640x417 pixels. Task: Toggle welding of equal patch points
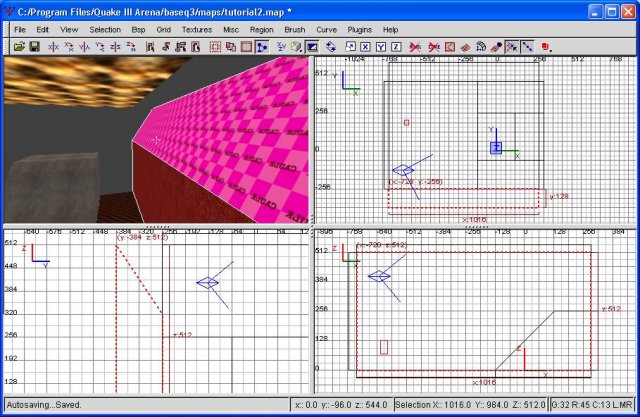[512, 47]
